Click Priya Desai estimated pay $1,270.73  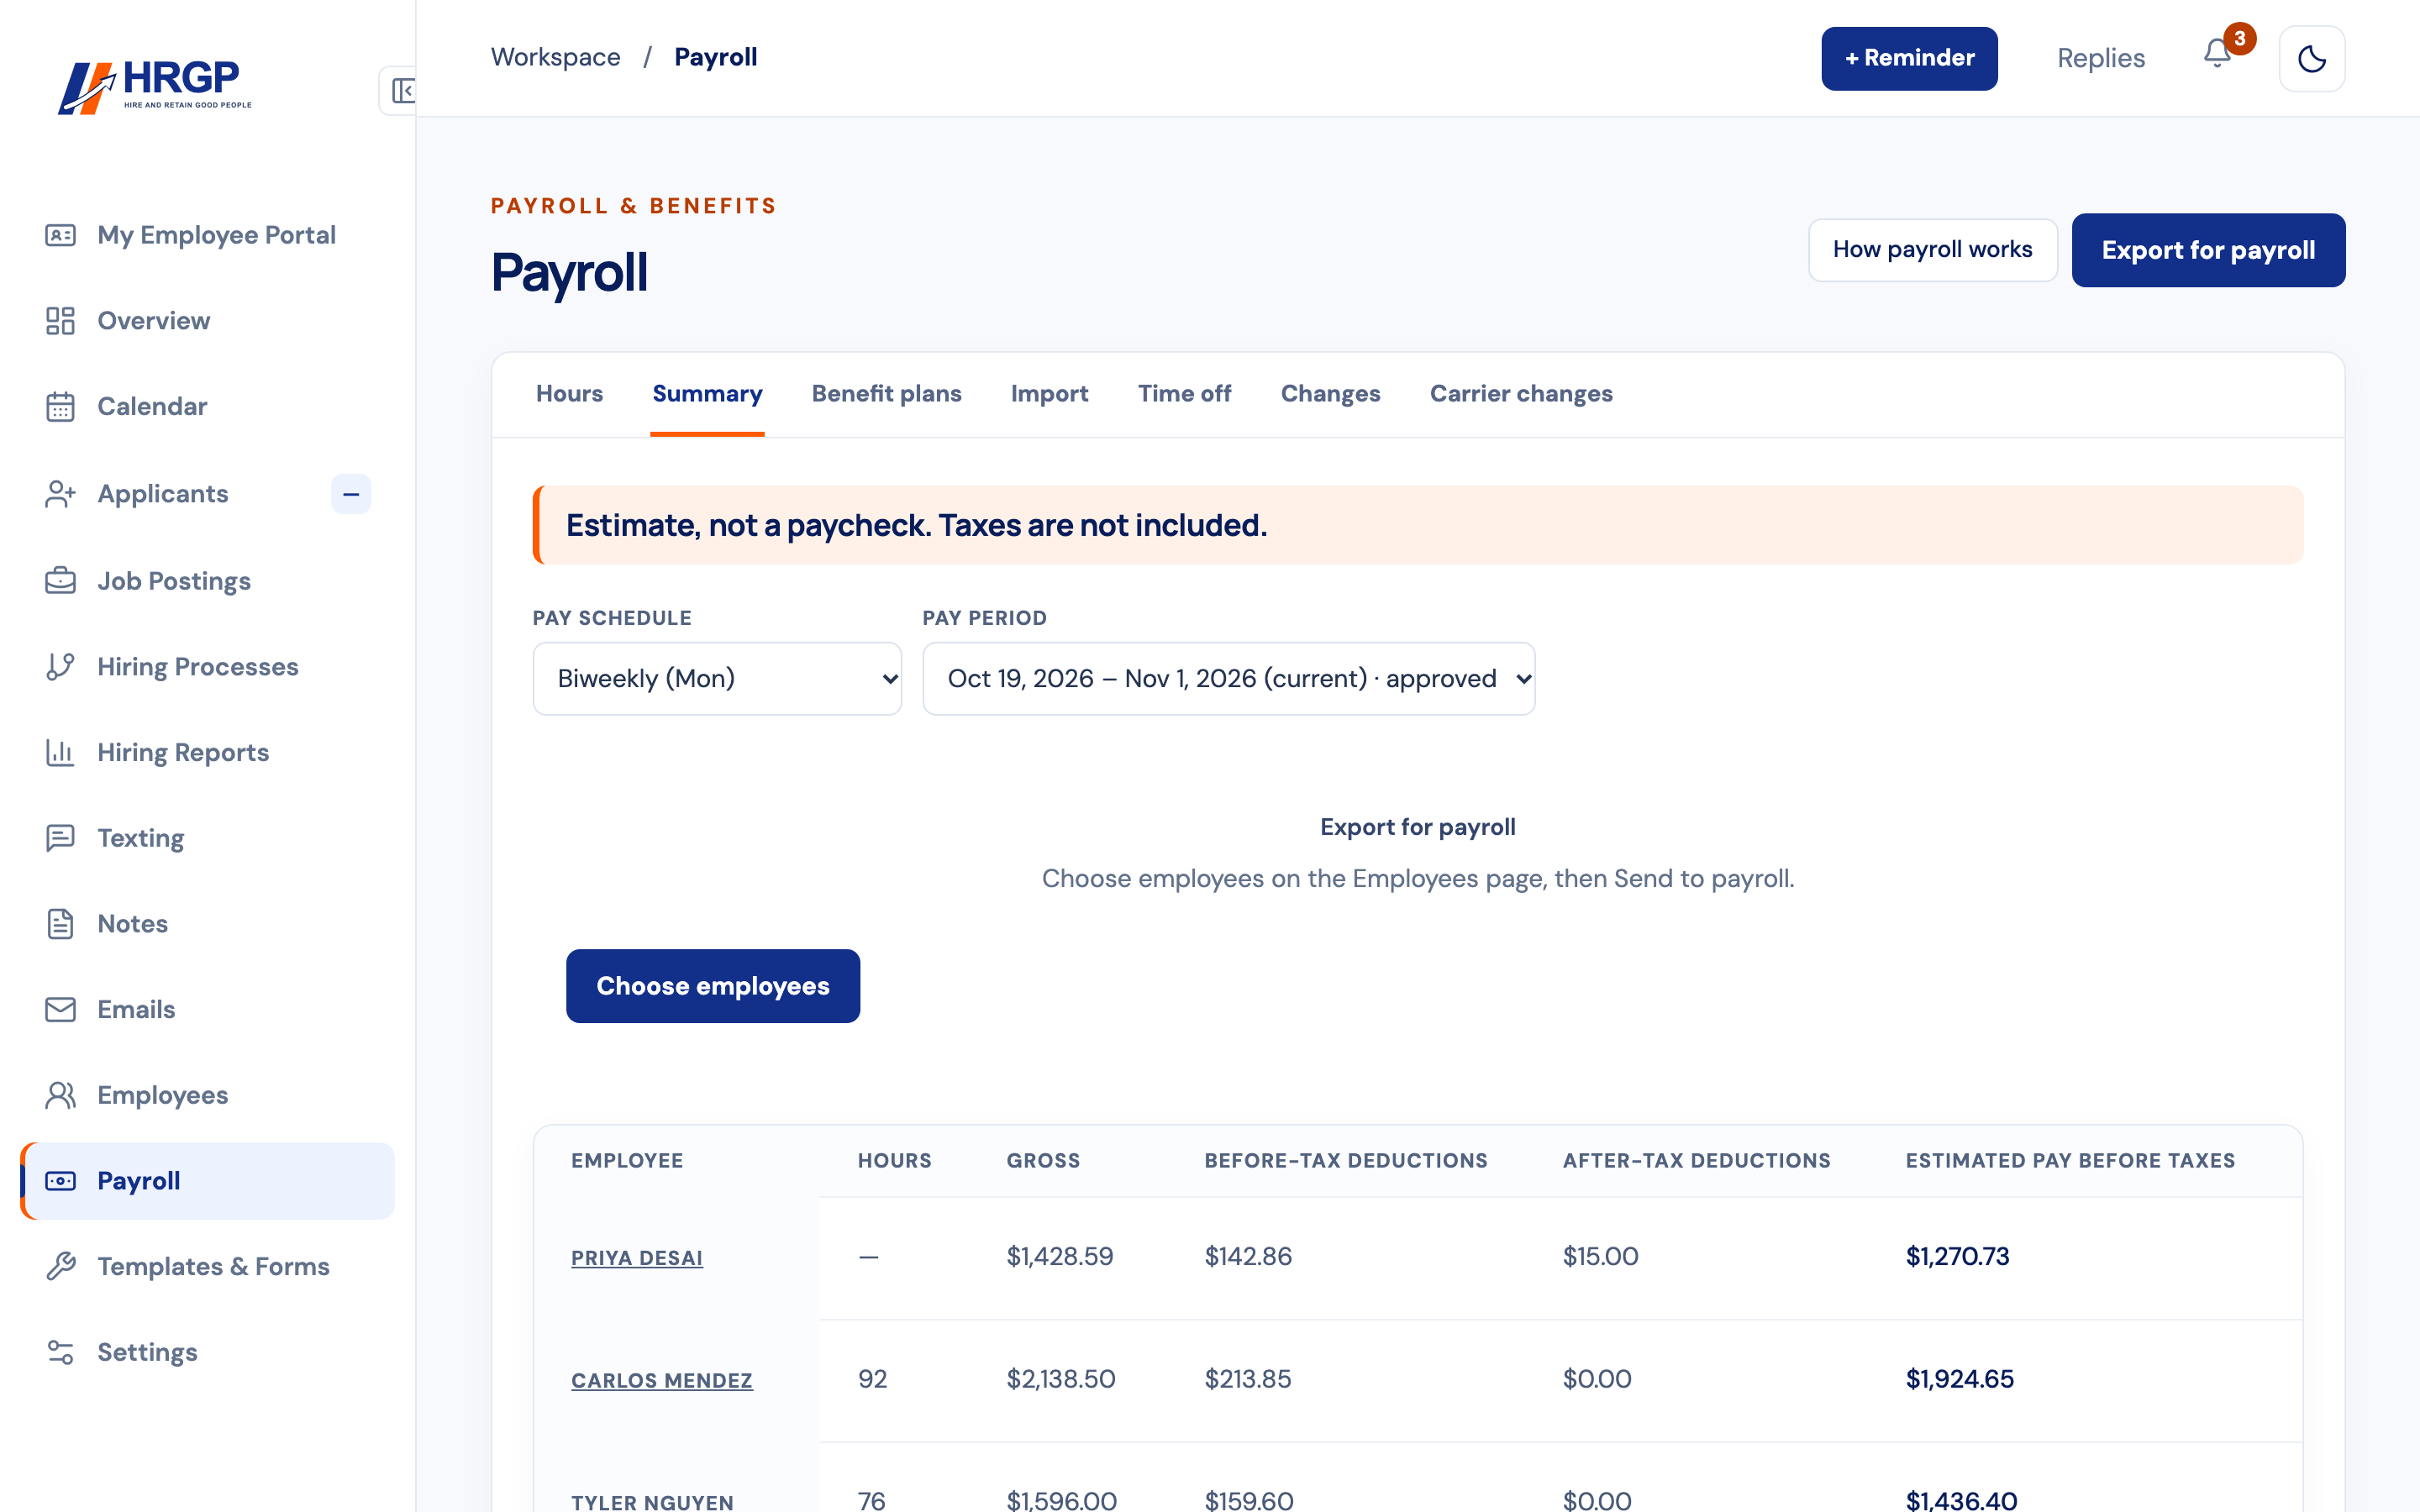1957,1256
